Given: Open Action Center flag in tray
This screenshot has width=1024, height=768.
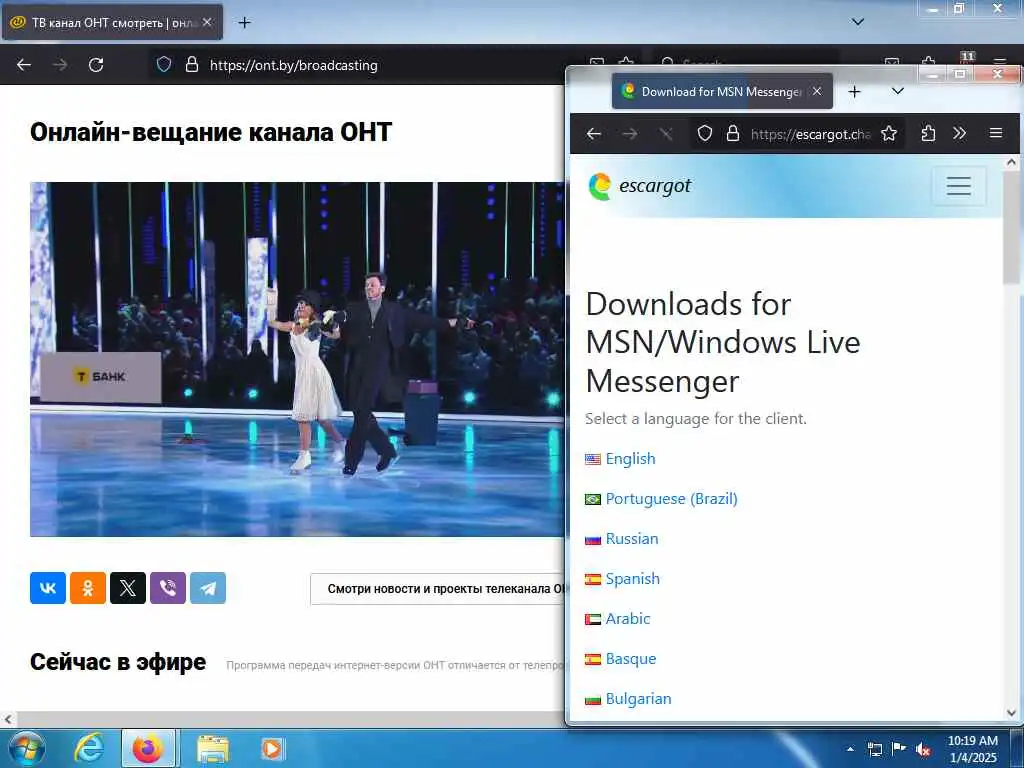Looking at the screenshot, I should 899,749.
